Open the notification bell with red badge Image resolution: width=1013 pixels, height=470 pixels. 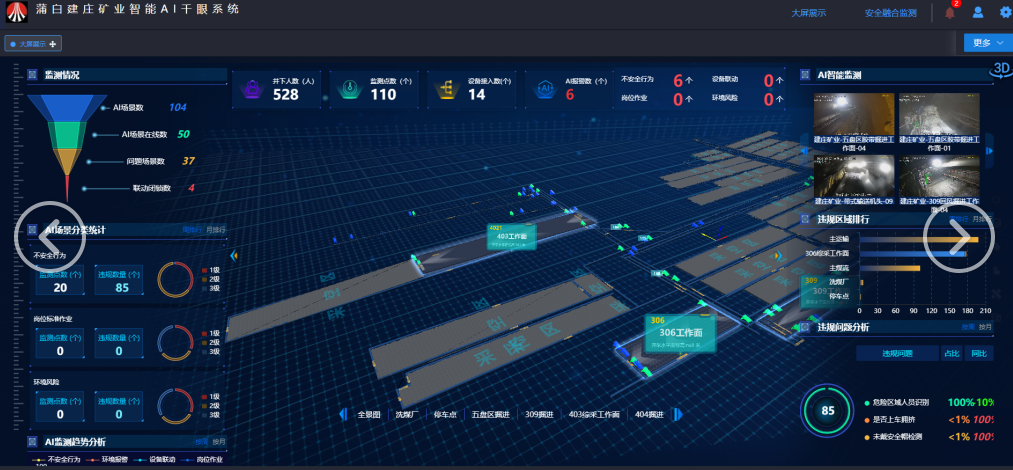950,13
